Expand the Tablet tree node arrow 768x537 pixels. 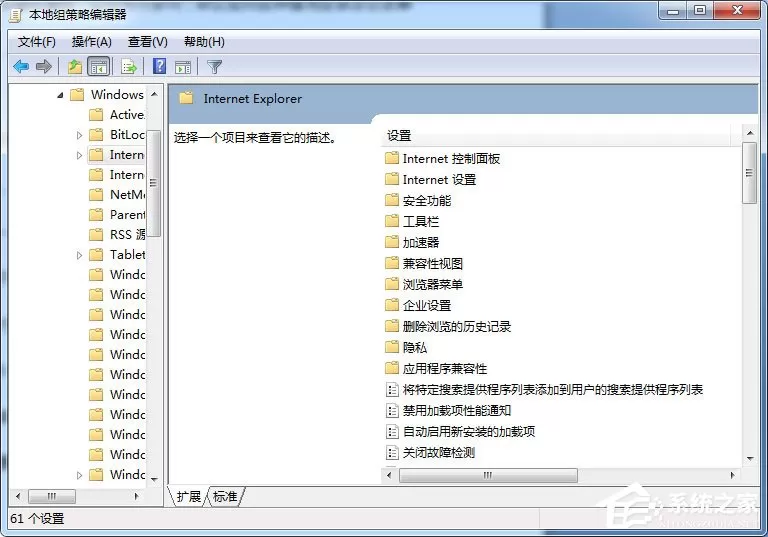(x=79, y=255)
